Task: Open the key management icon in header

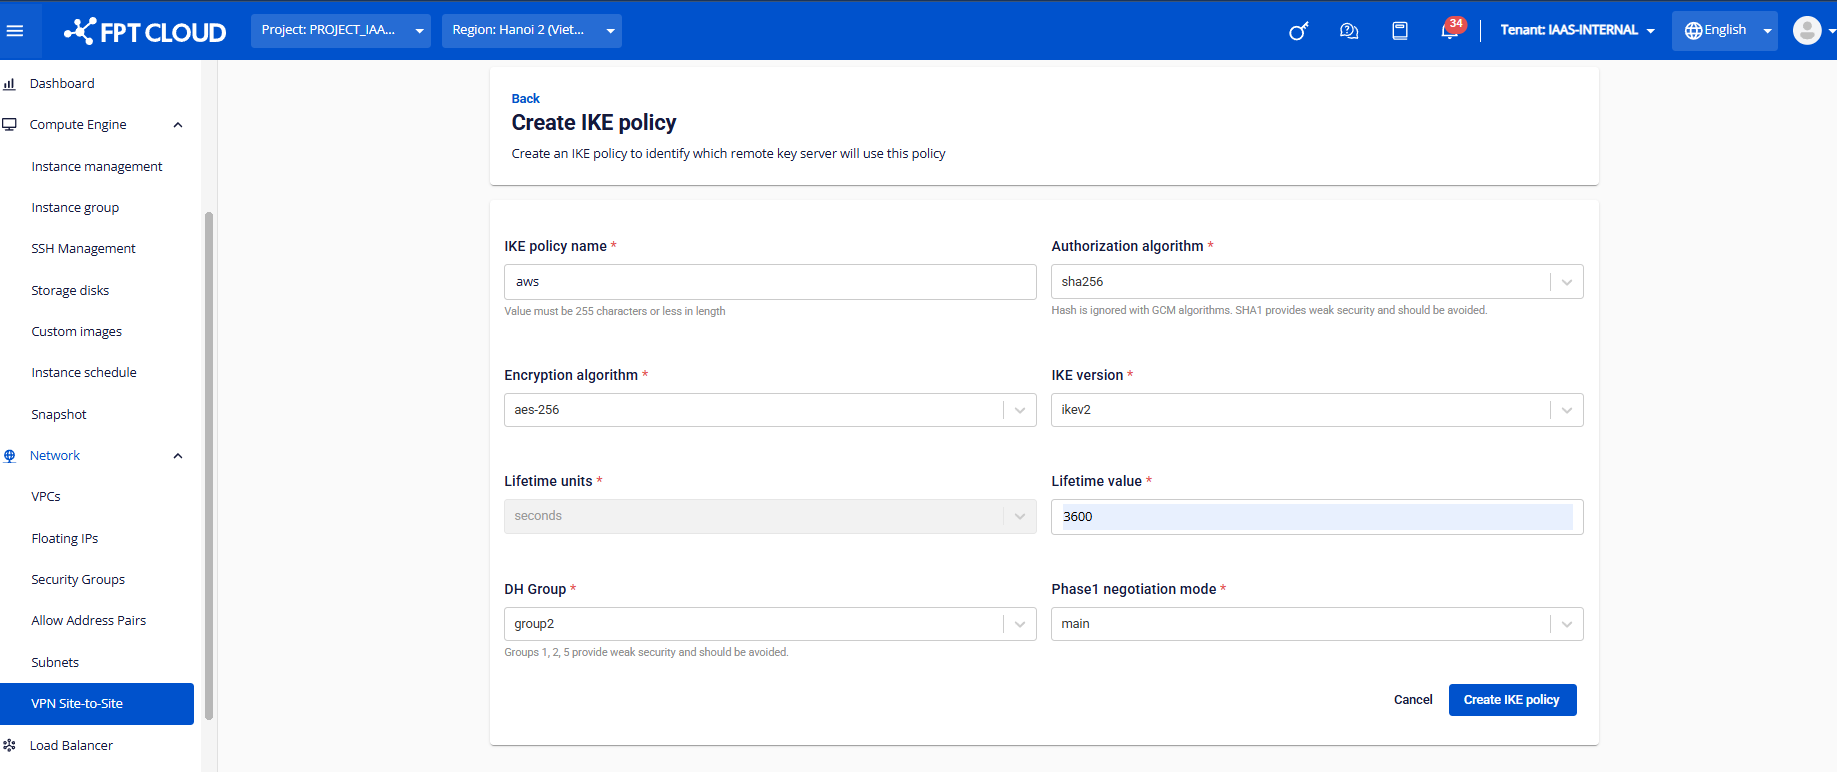Action: 1298,31
